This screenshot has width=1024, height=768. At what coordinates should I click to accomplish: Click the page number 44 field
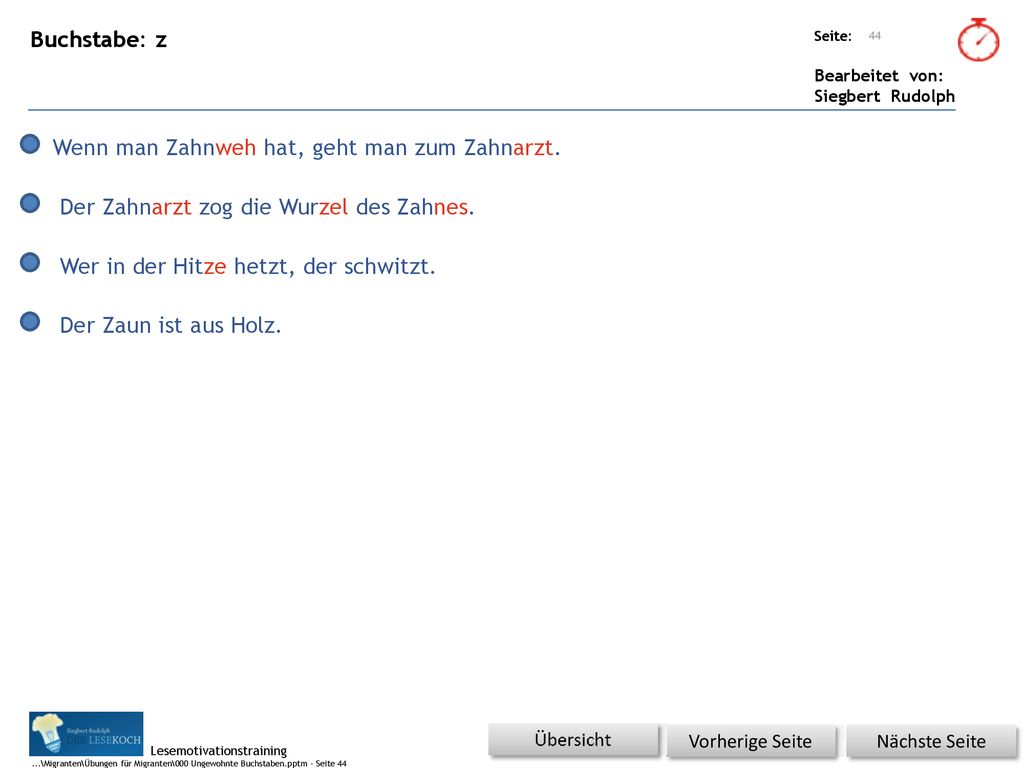(x=874, y=36)
